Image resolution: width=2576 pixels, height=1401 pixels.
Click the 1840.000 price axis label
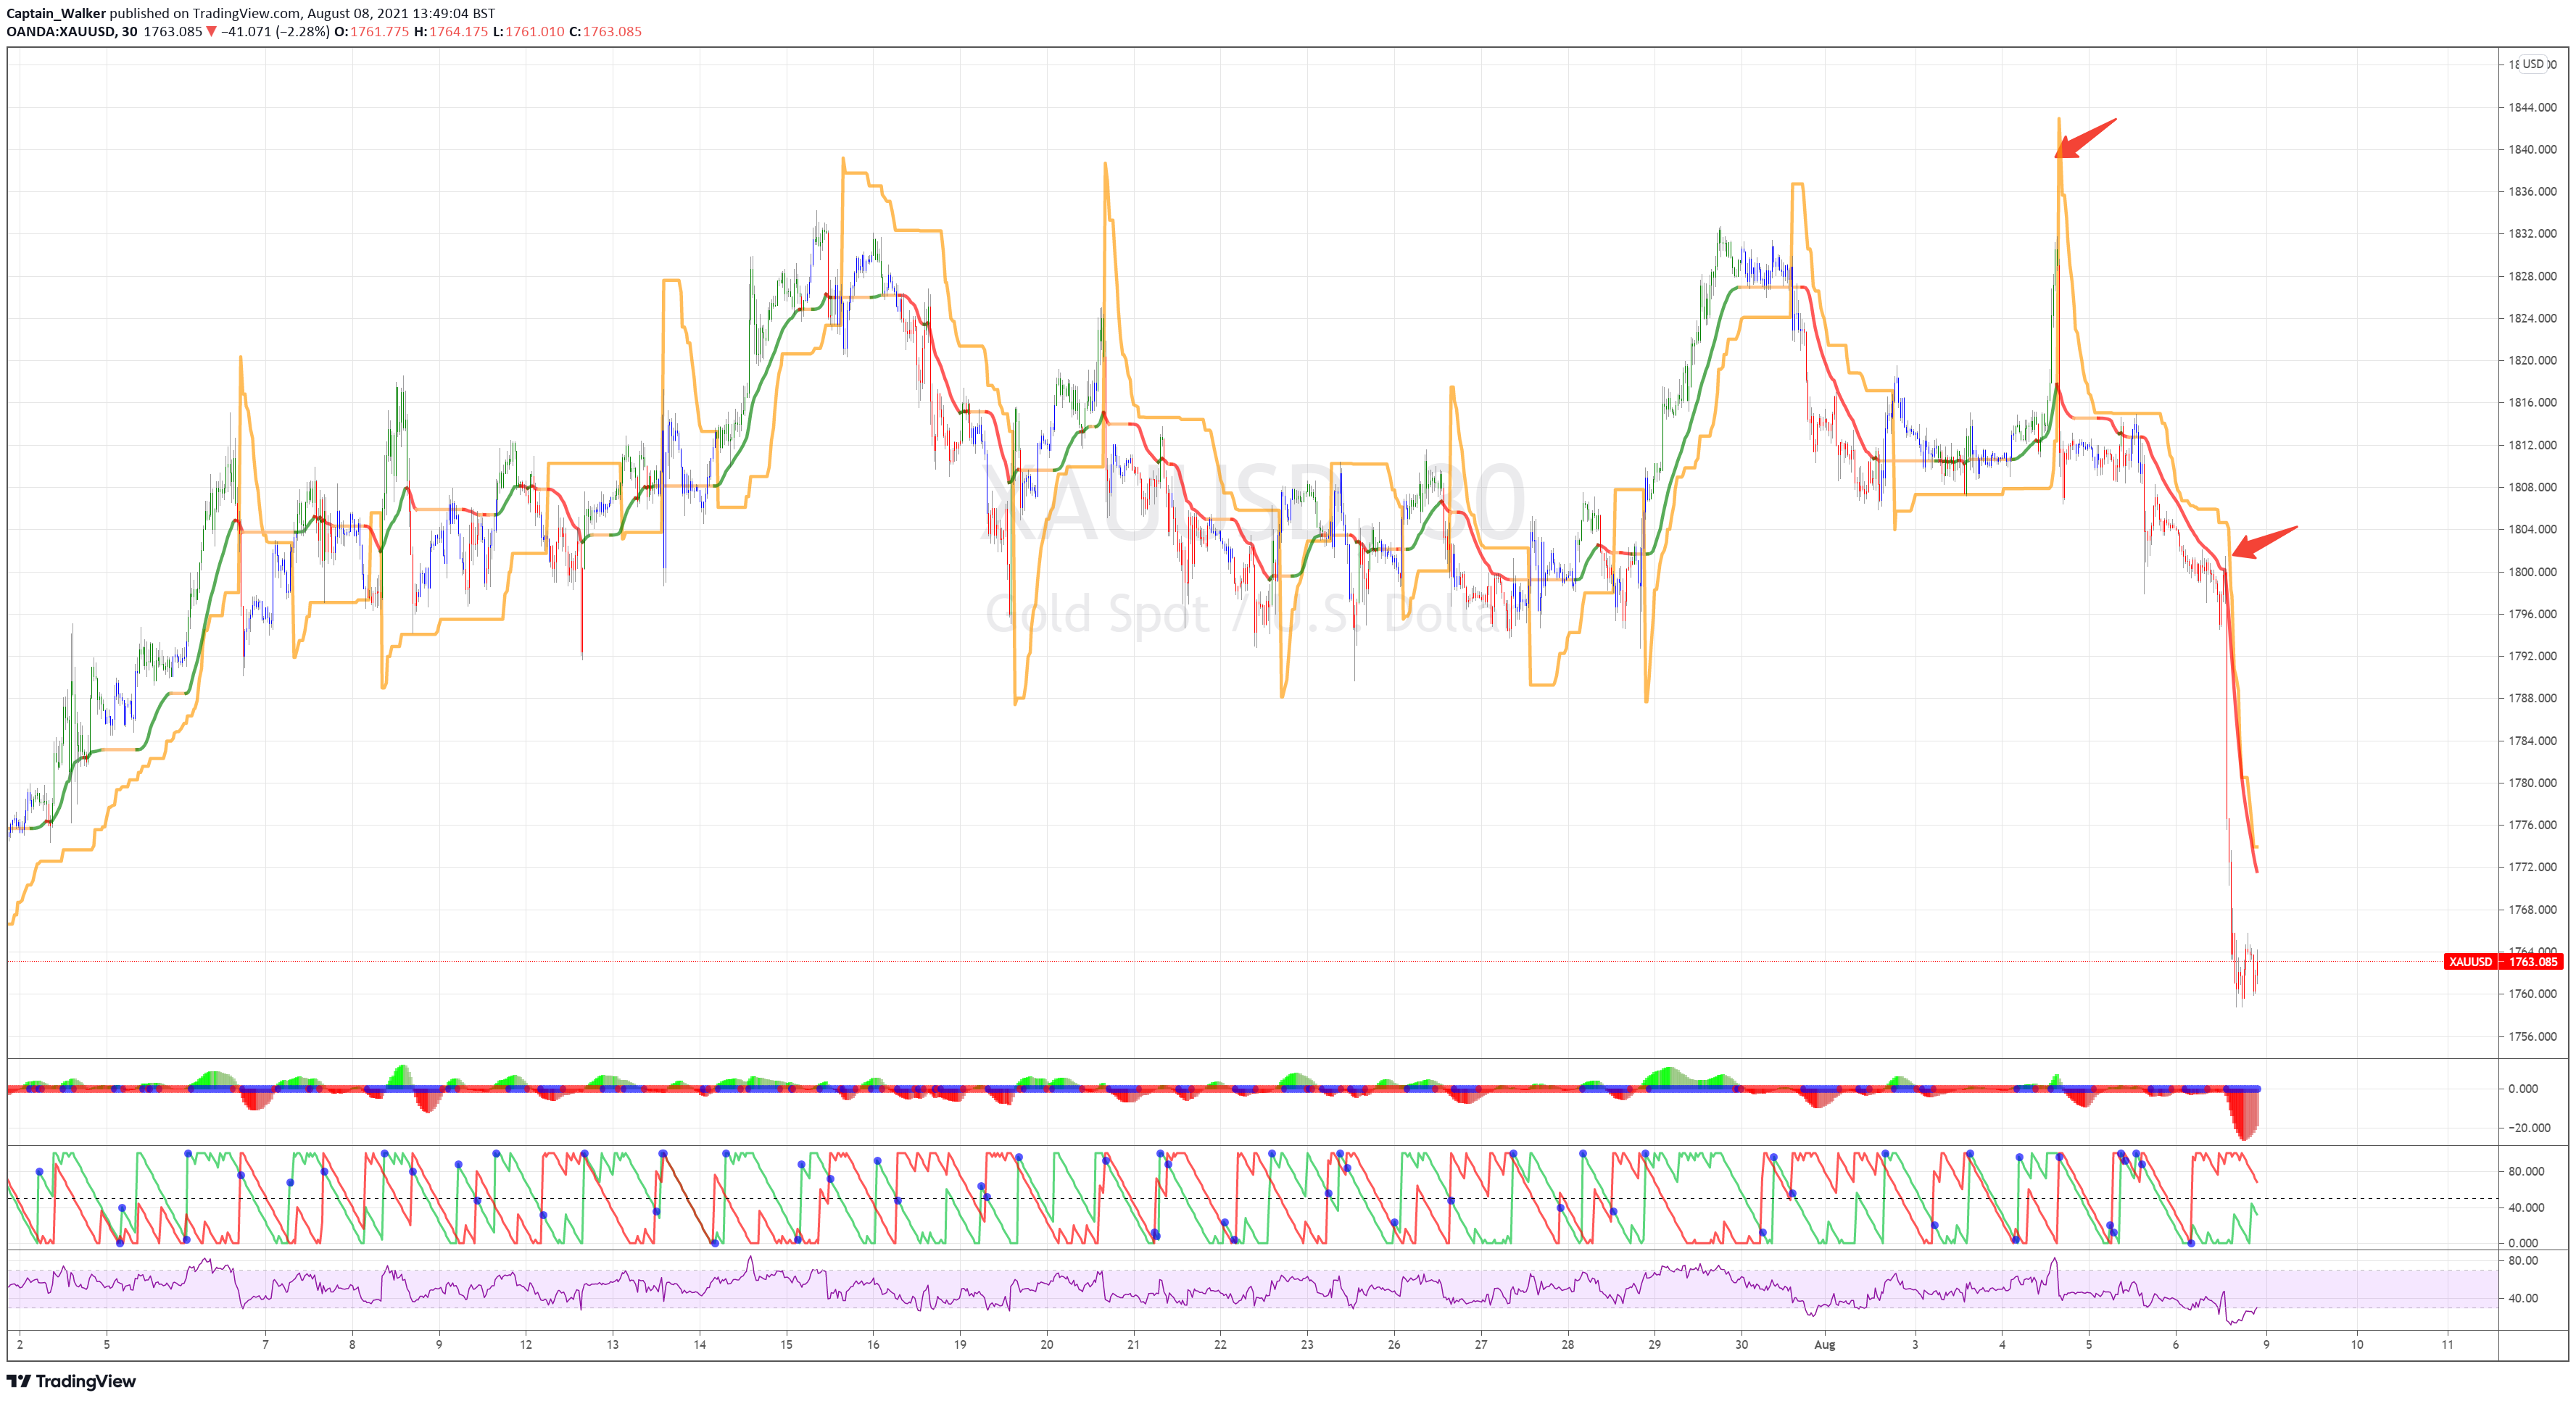click(2532, 149)
